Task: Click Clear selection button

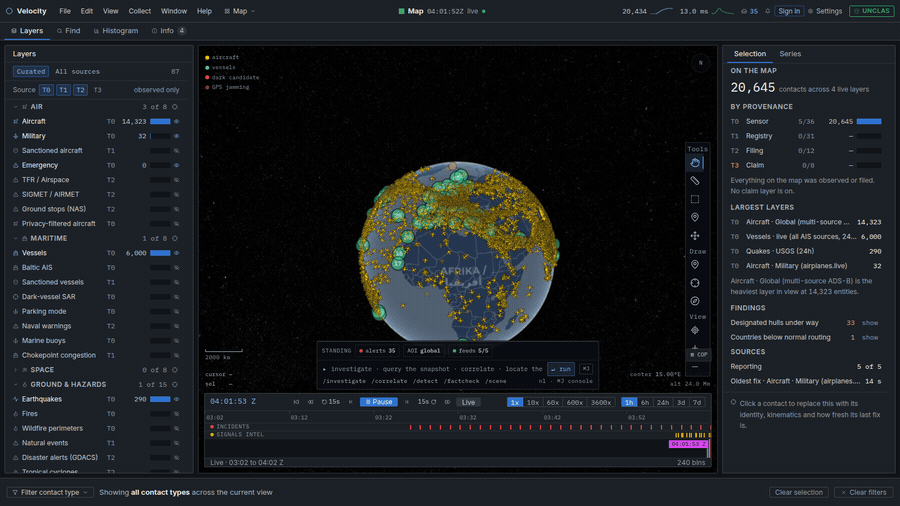Action: [798, 492]
